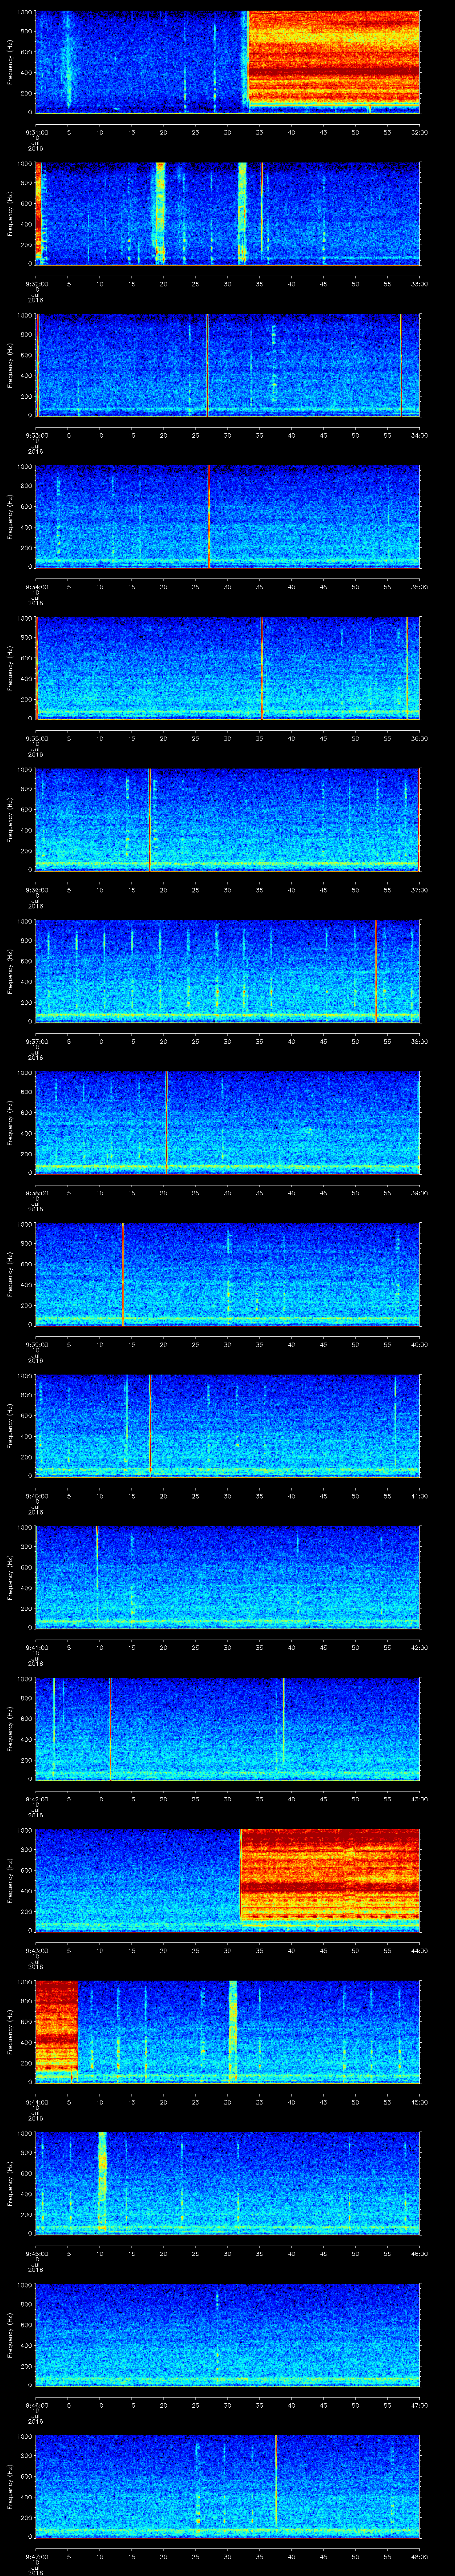The height and width of the screenshot is (2576, 455).
Task: Select the spectrogram panel starting at 9:33:00
Action: tap(227, 364)
